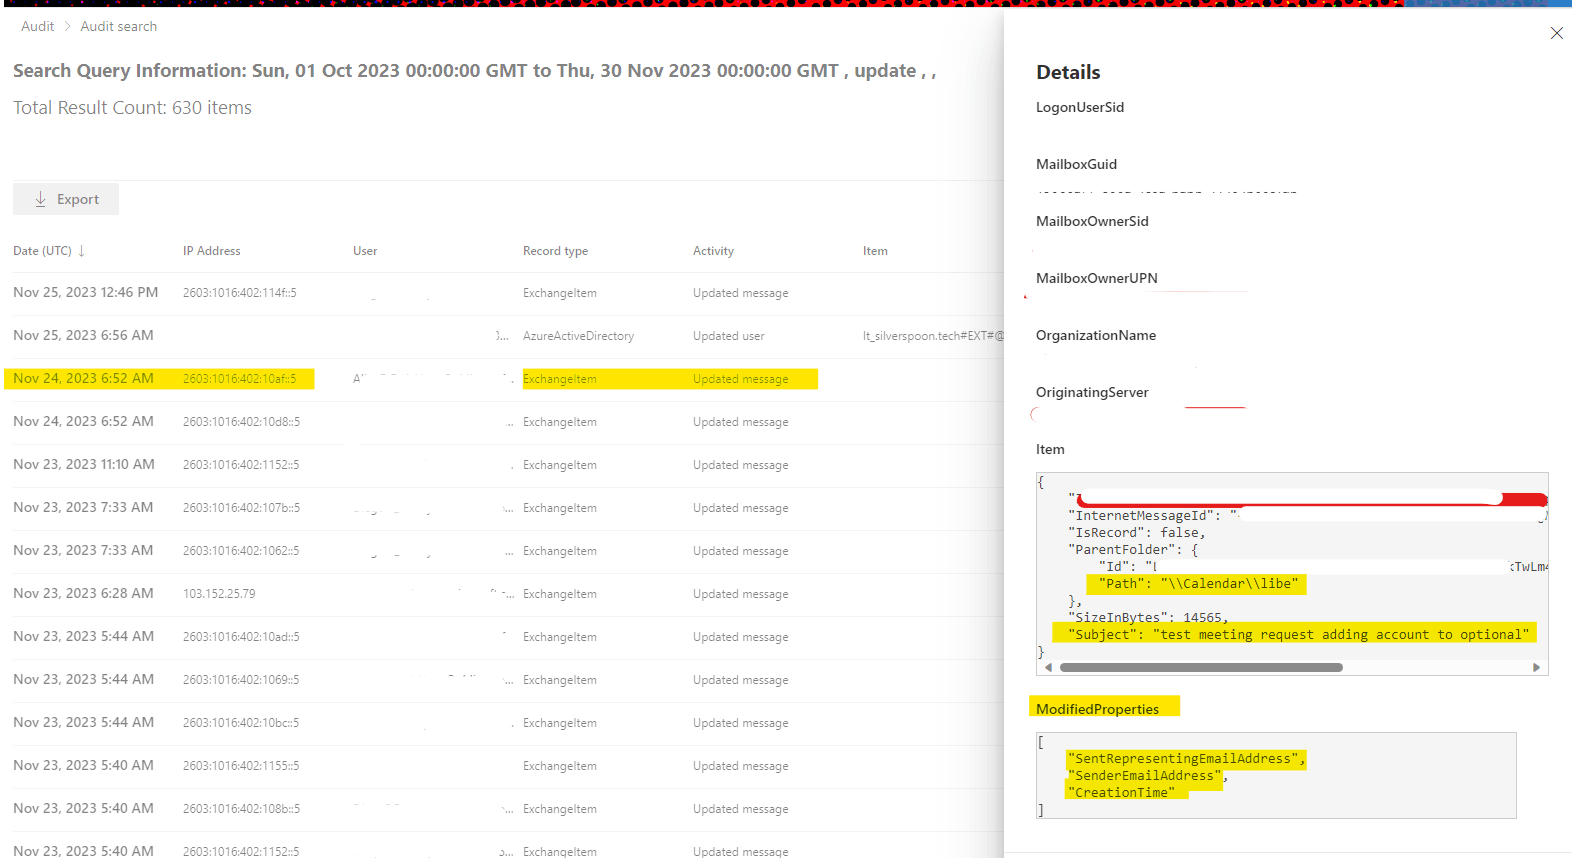The width and height of the screenshot is (1572, 859).
Task: Click the lt_silverspoon.tech item cell
Action: point(933,336)
